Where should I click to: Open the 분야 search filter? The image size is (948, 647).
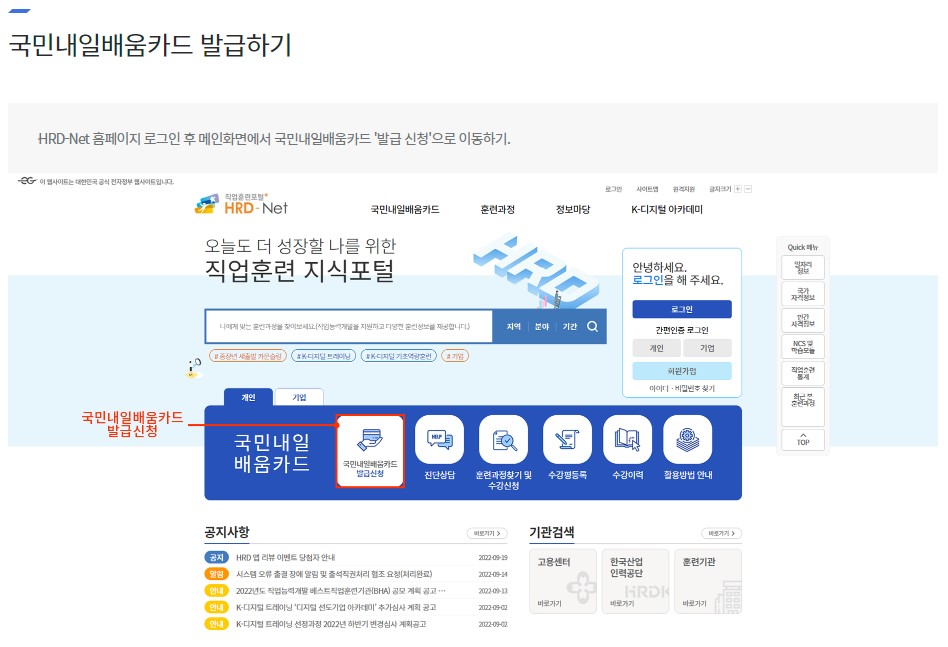click(542, 327)
